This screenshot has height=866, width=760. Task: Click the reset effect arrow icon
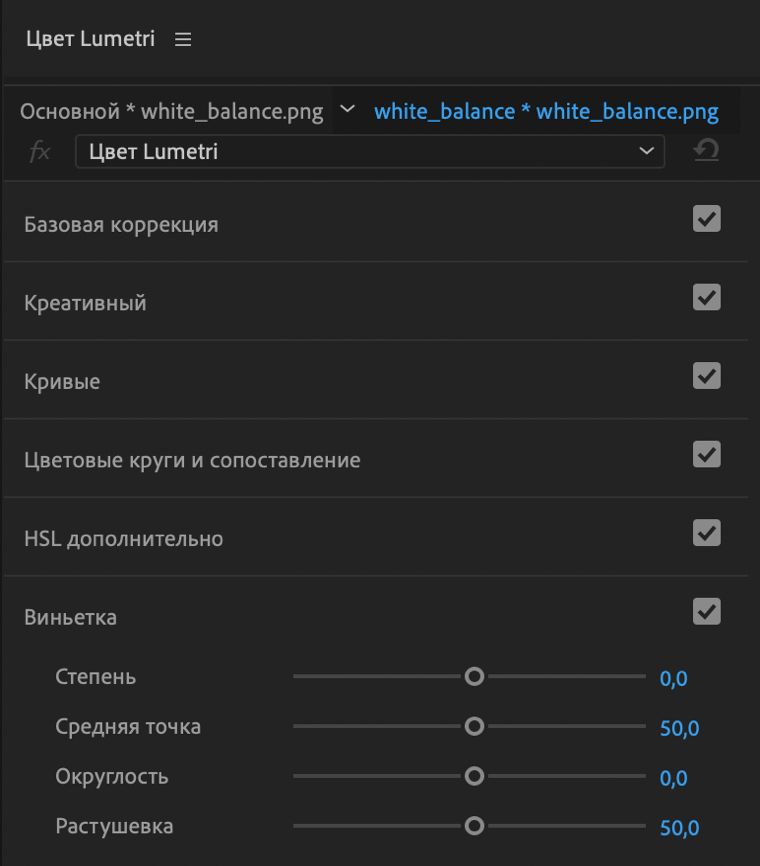[x=706, y=151]
